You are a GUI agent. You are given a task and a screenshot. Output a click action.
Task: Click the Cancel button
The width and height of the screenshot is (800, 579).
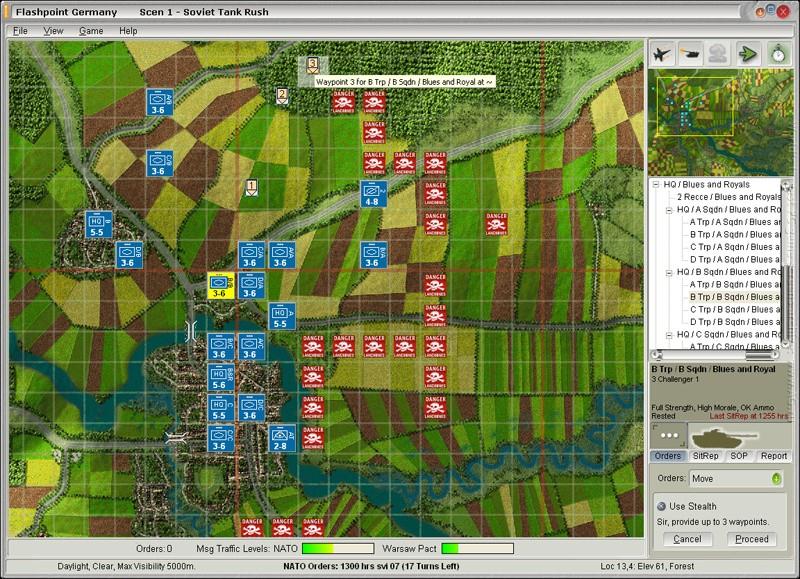pyautogui.click(x=687, y=539)
